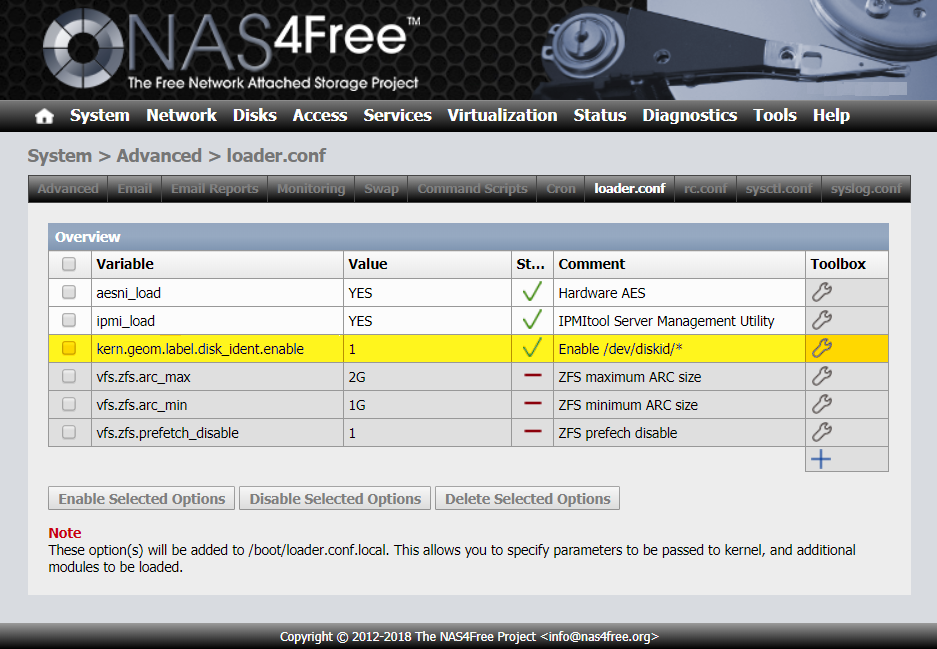Click the Home icon in navigation bar
Viewport: 937px width, 649px height.
[x=44, y=116]
